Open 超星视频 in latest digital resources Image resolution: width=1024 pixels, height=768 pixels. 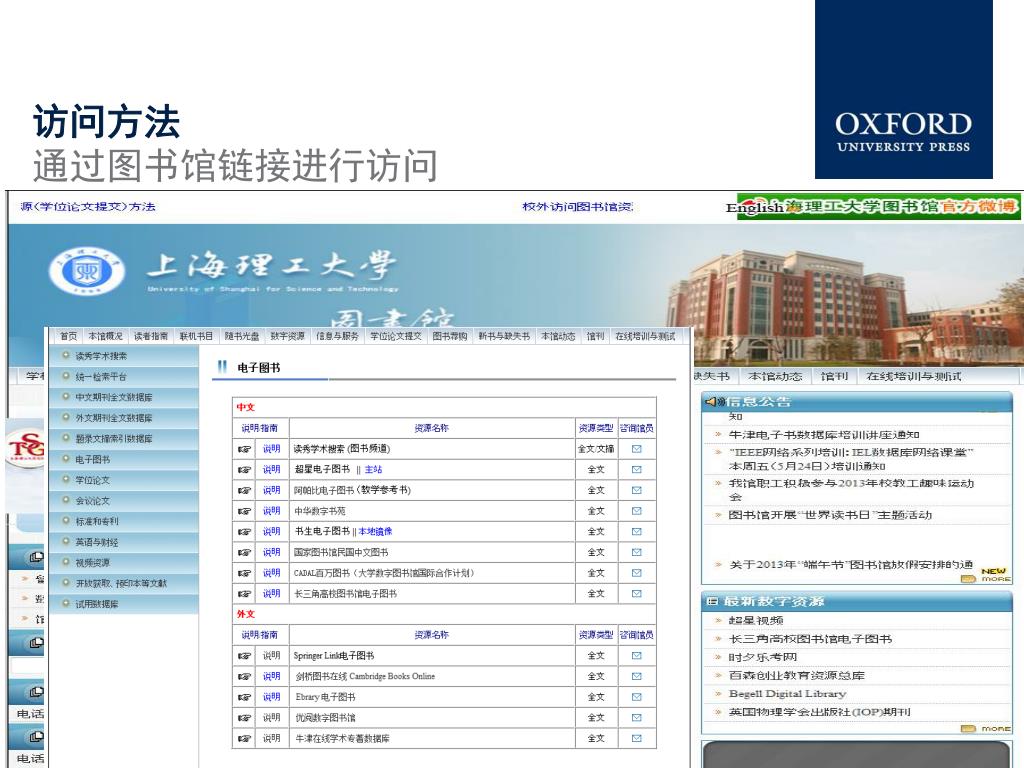756,620
